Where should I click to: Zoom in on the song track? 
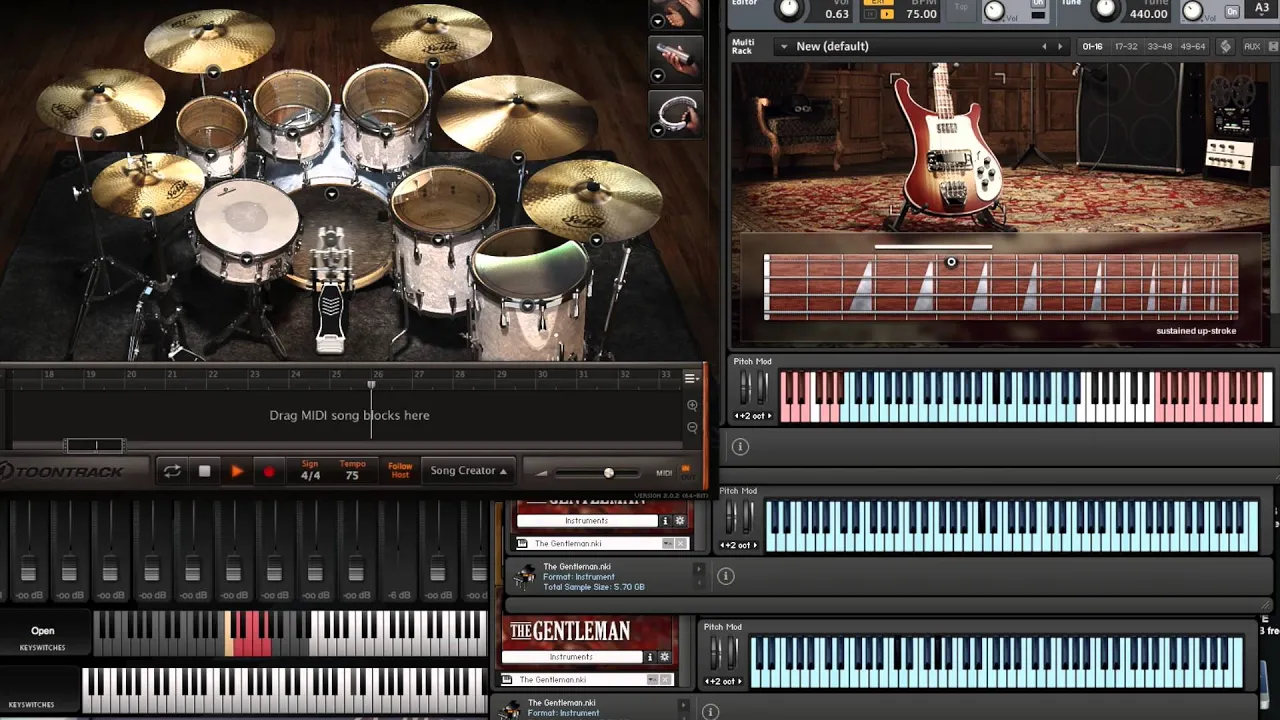click(x=692, y=405)
